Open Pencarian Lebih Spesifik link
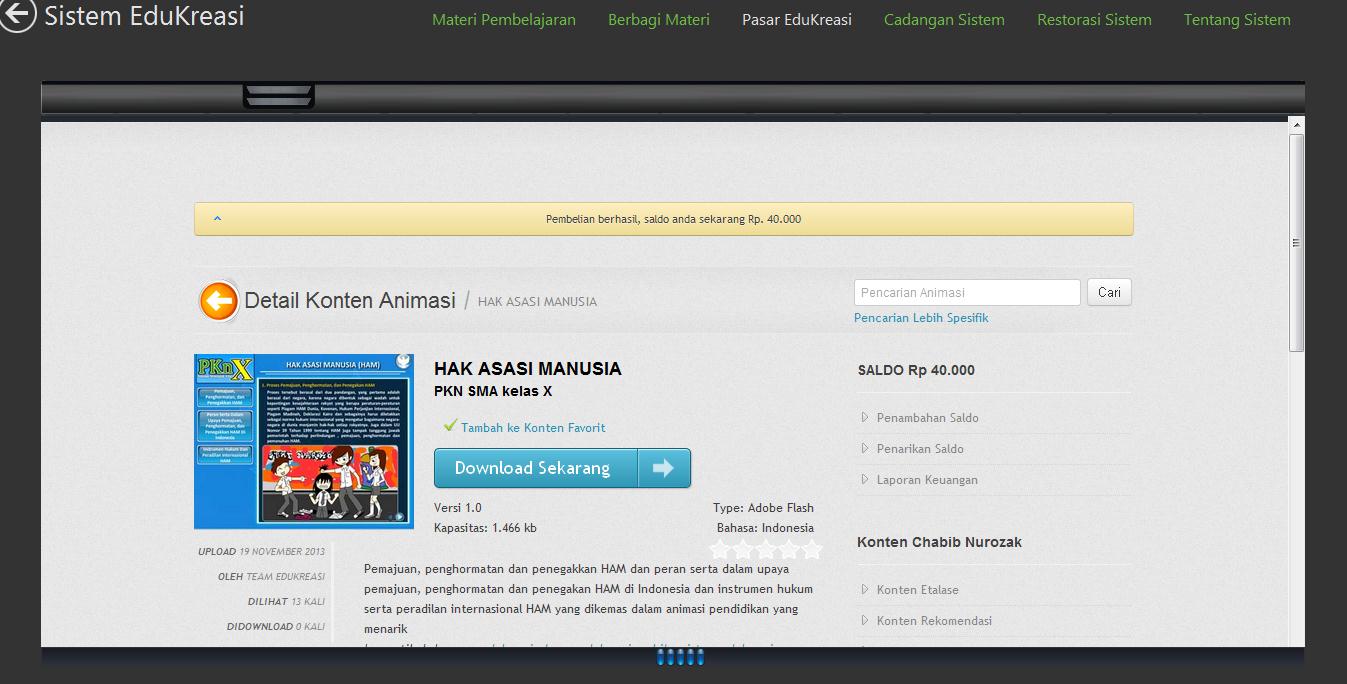This screenshot has height=684, width=1347. (921, 318)
